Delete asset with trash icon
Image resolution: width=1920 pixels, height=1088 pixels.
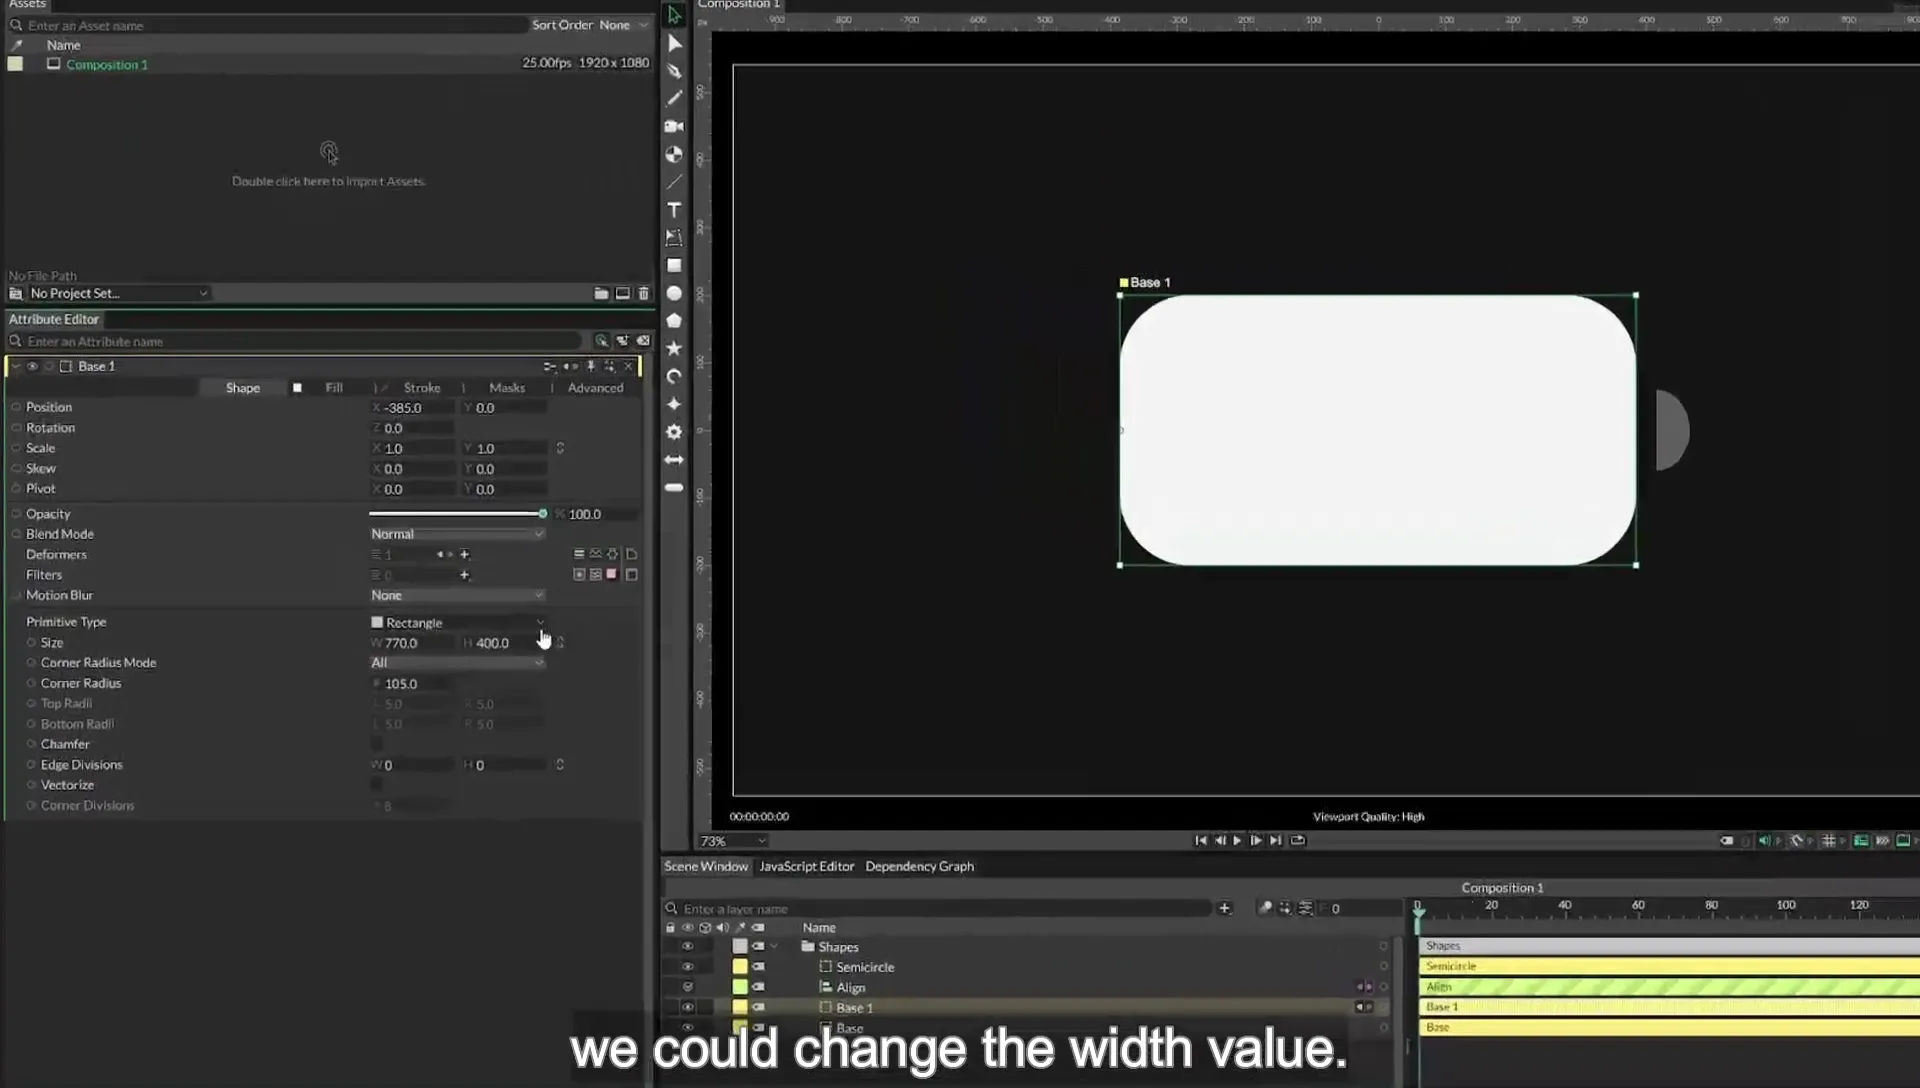click(644, 293)
